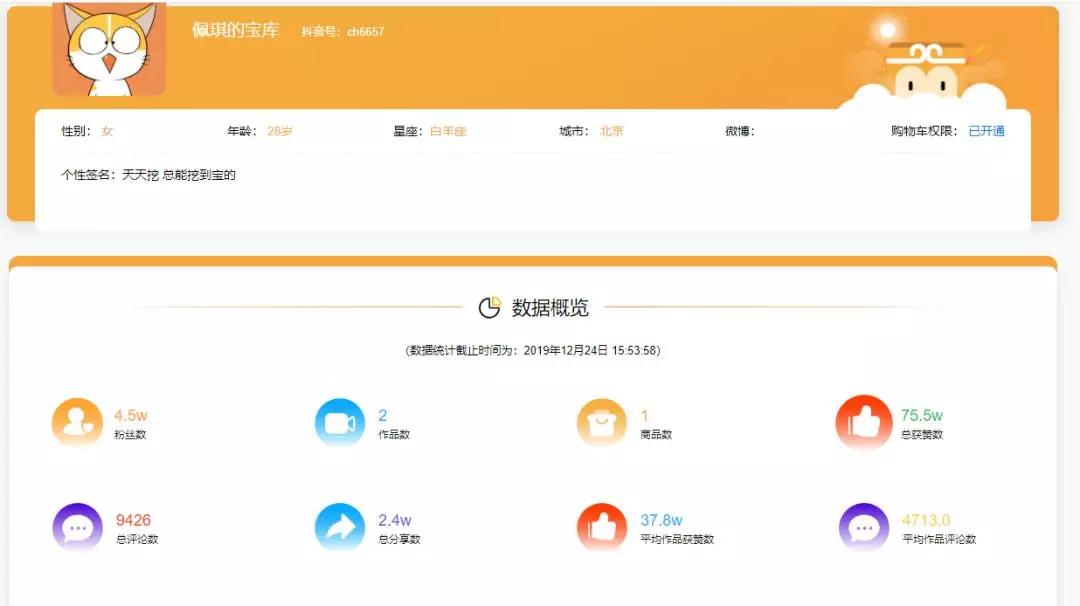Click the blue video camera icon beside 作品数

(x=340, y=421)
